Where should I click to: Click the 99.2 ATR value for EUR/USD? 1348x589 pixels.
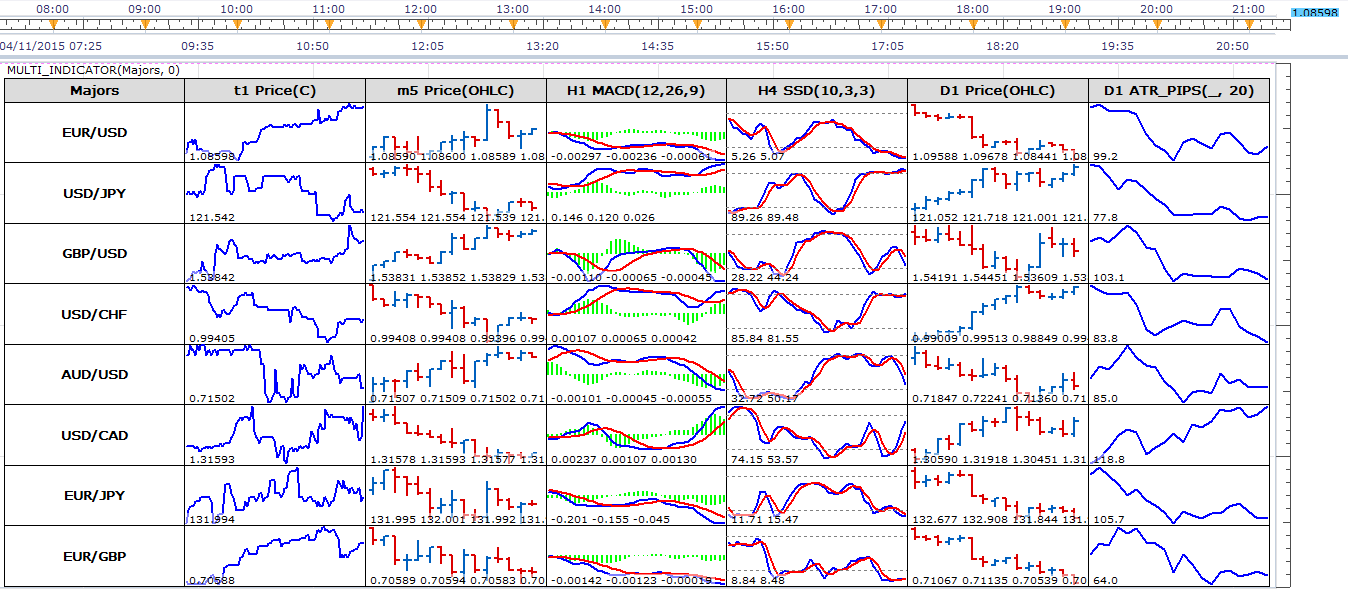click(x=1105, y=157)
